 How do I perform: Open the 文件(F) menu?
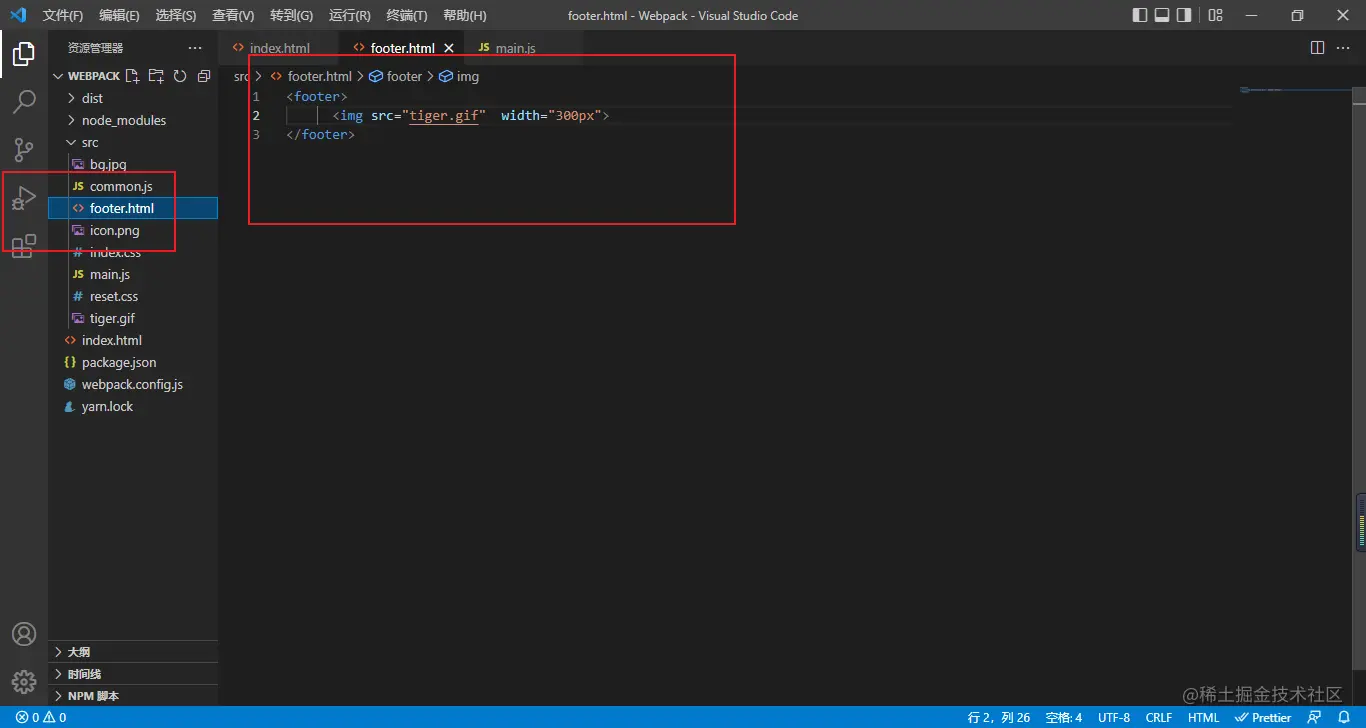point(63,15)
